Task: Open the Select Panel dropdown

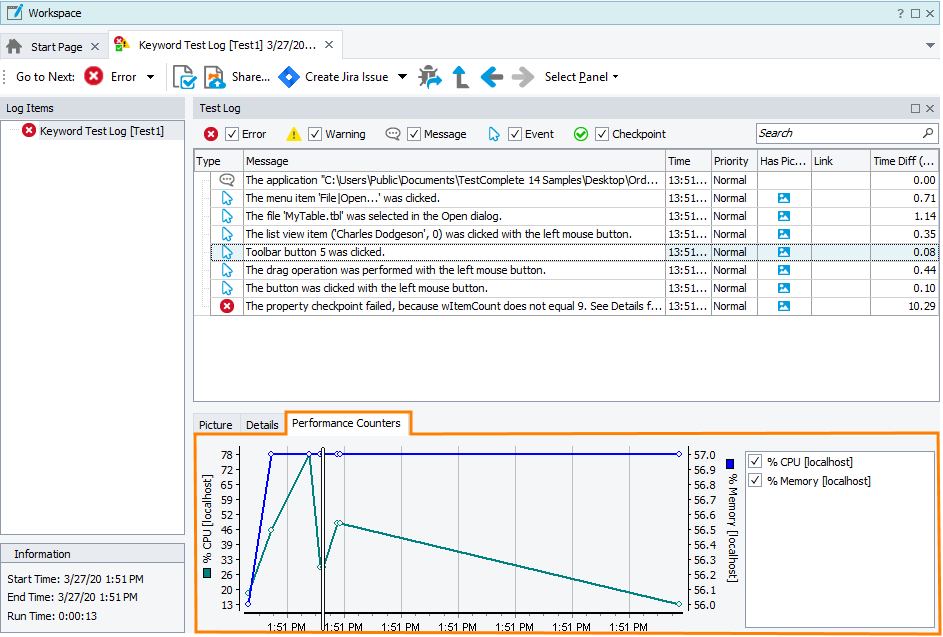Action: 581,77
